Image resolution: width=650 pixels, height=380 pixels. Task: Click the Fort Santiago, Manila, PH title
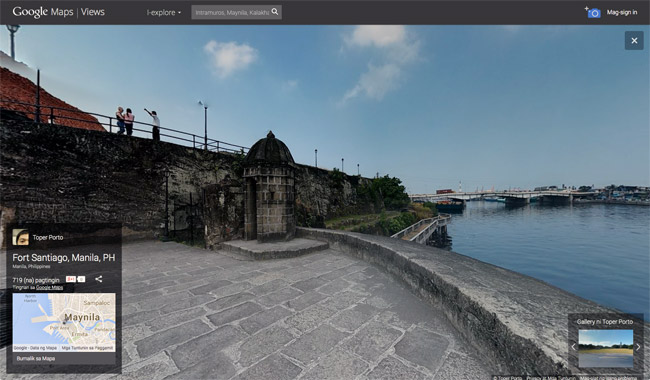tap(64, 257)
